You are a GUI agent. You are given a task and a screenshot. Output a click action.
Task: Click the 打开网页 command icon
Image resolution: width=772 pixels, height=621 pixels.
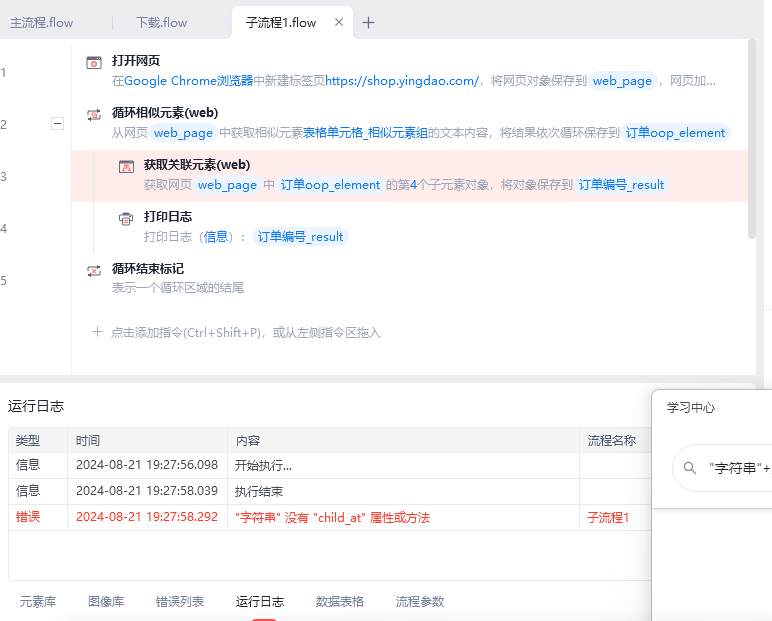click(x=94, y=63)
